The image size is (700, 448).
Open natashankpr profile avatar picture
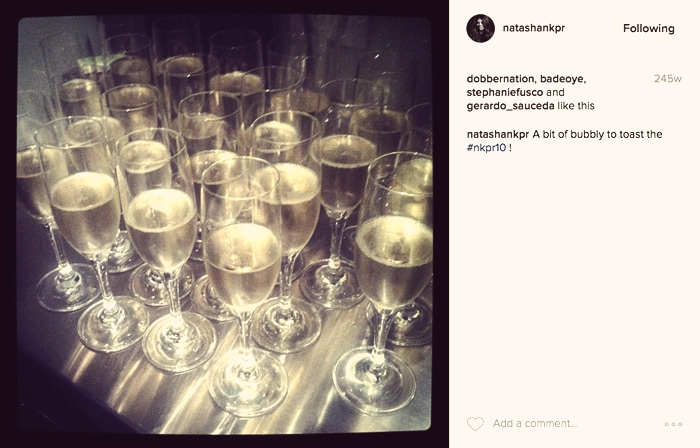[x=480, y=28]
